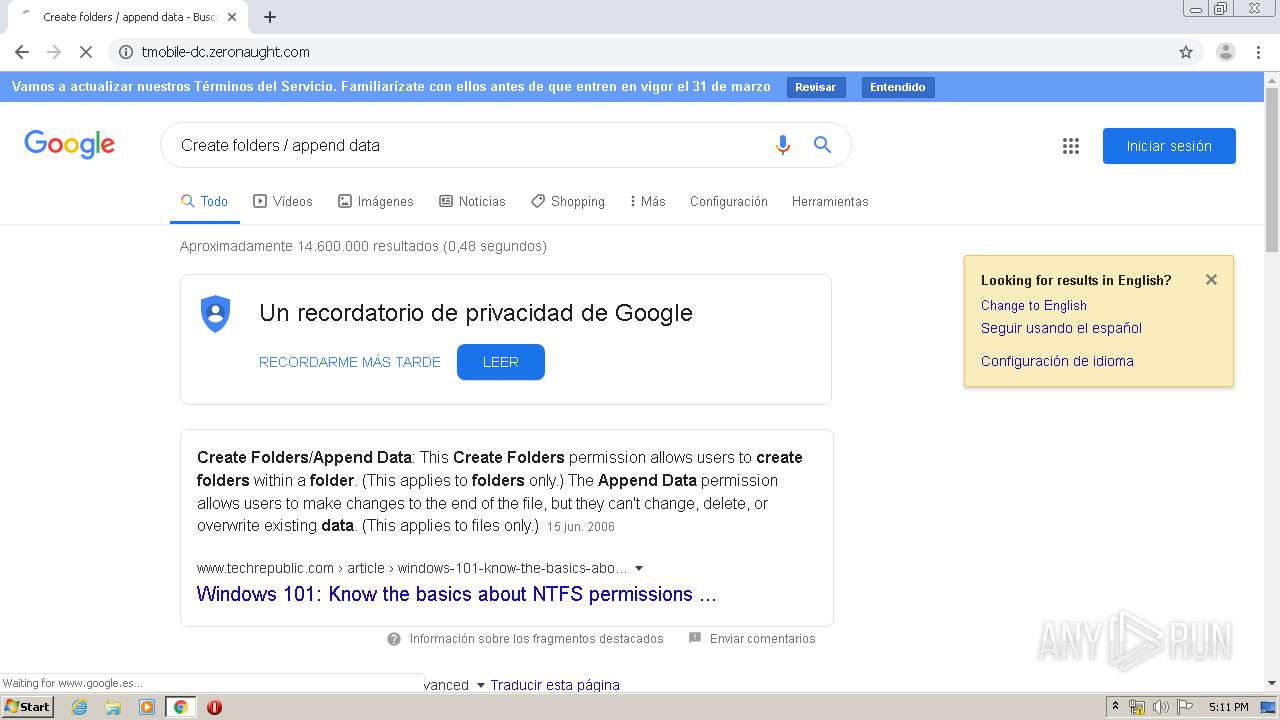This screenshot has width=1280, height=720.
Task: Click Enviar comentarios link
Action: (x=762, y=639)
